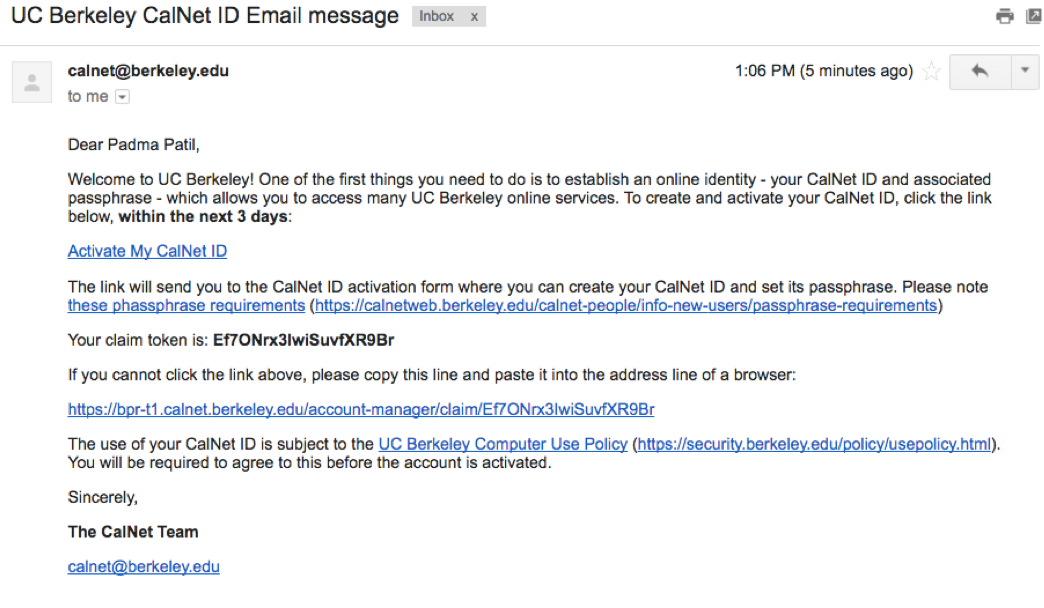Open the 'Activate My CalNet ID' link
The height and width of the screenshot is (608, 1044).
click(146, 251)
